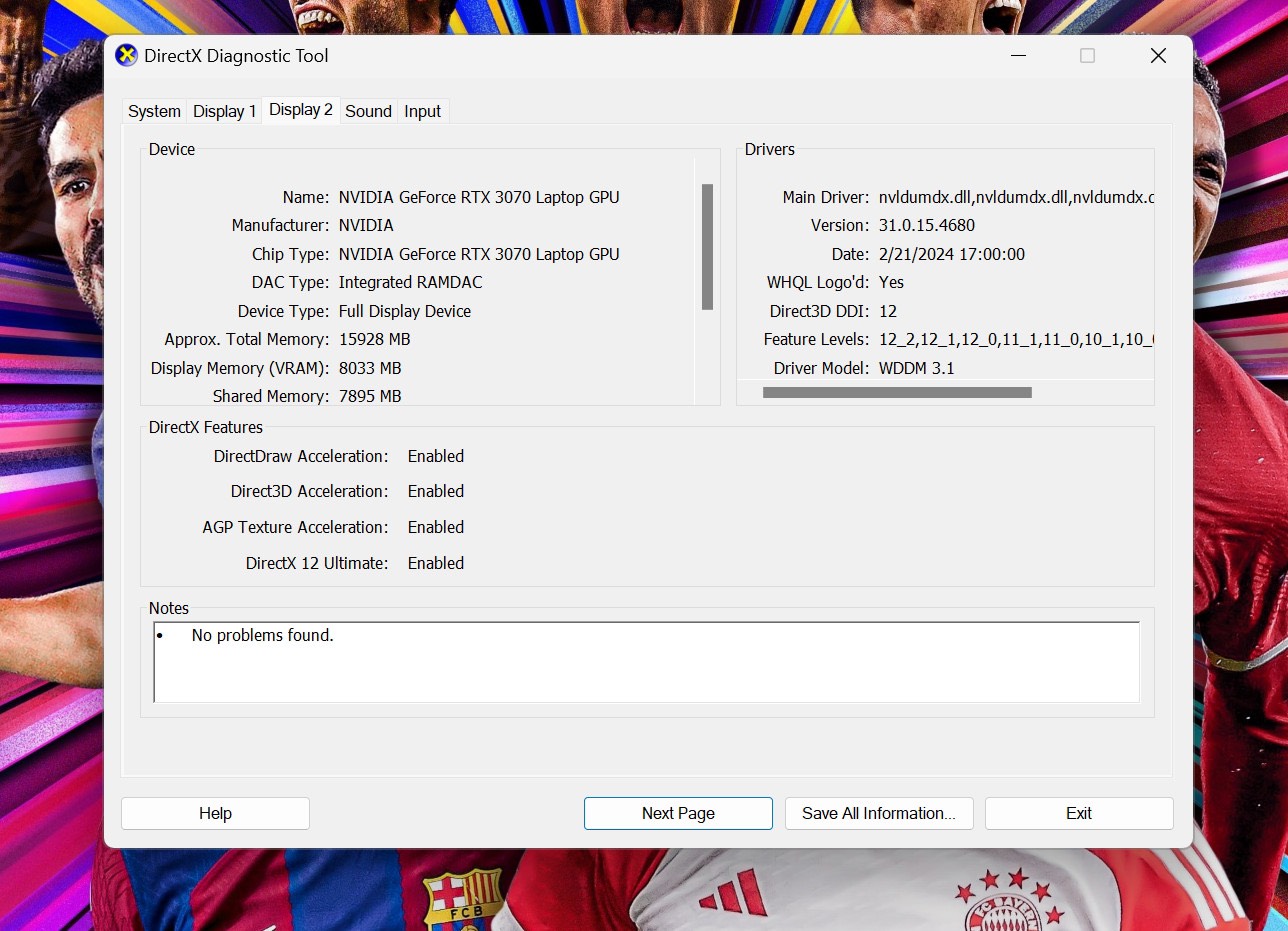Image resolution: width=1288 pixels, height=931 pixels.
Task: Select the Display 2 tab
Action: [x=300, y=110]
